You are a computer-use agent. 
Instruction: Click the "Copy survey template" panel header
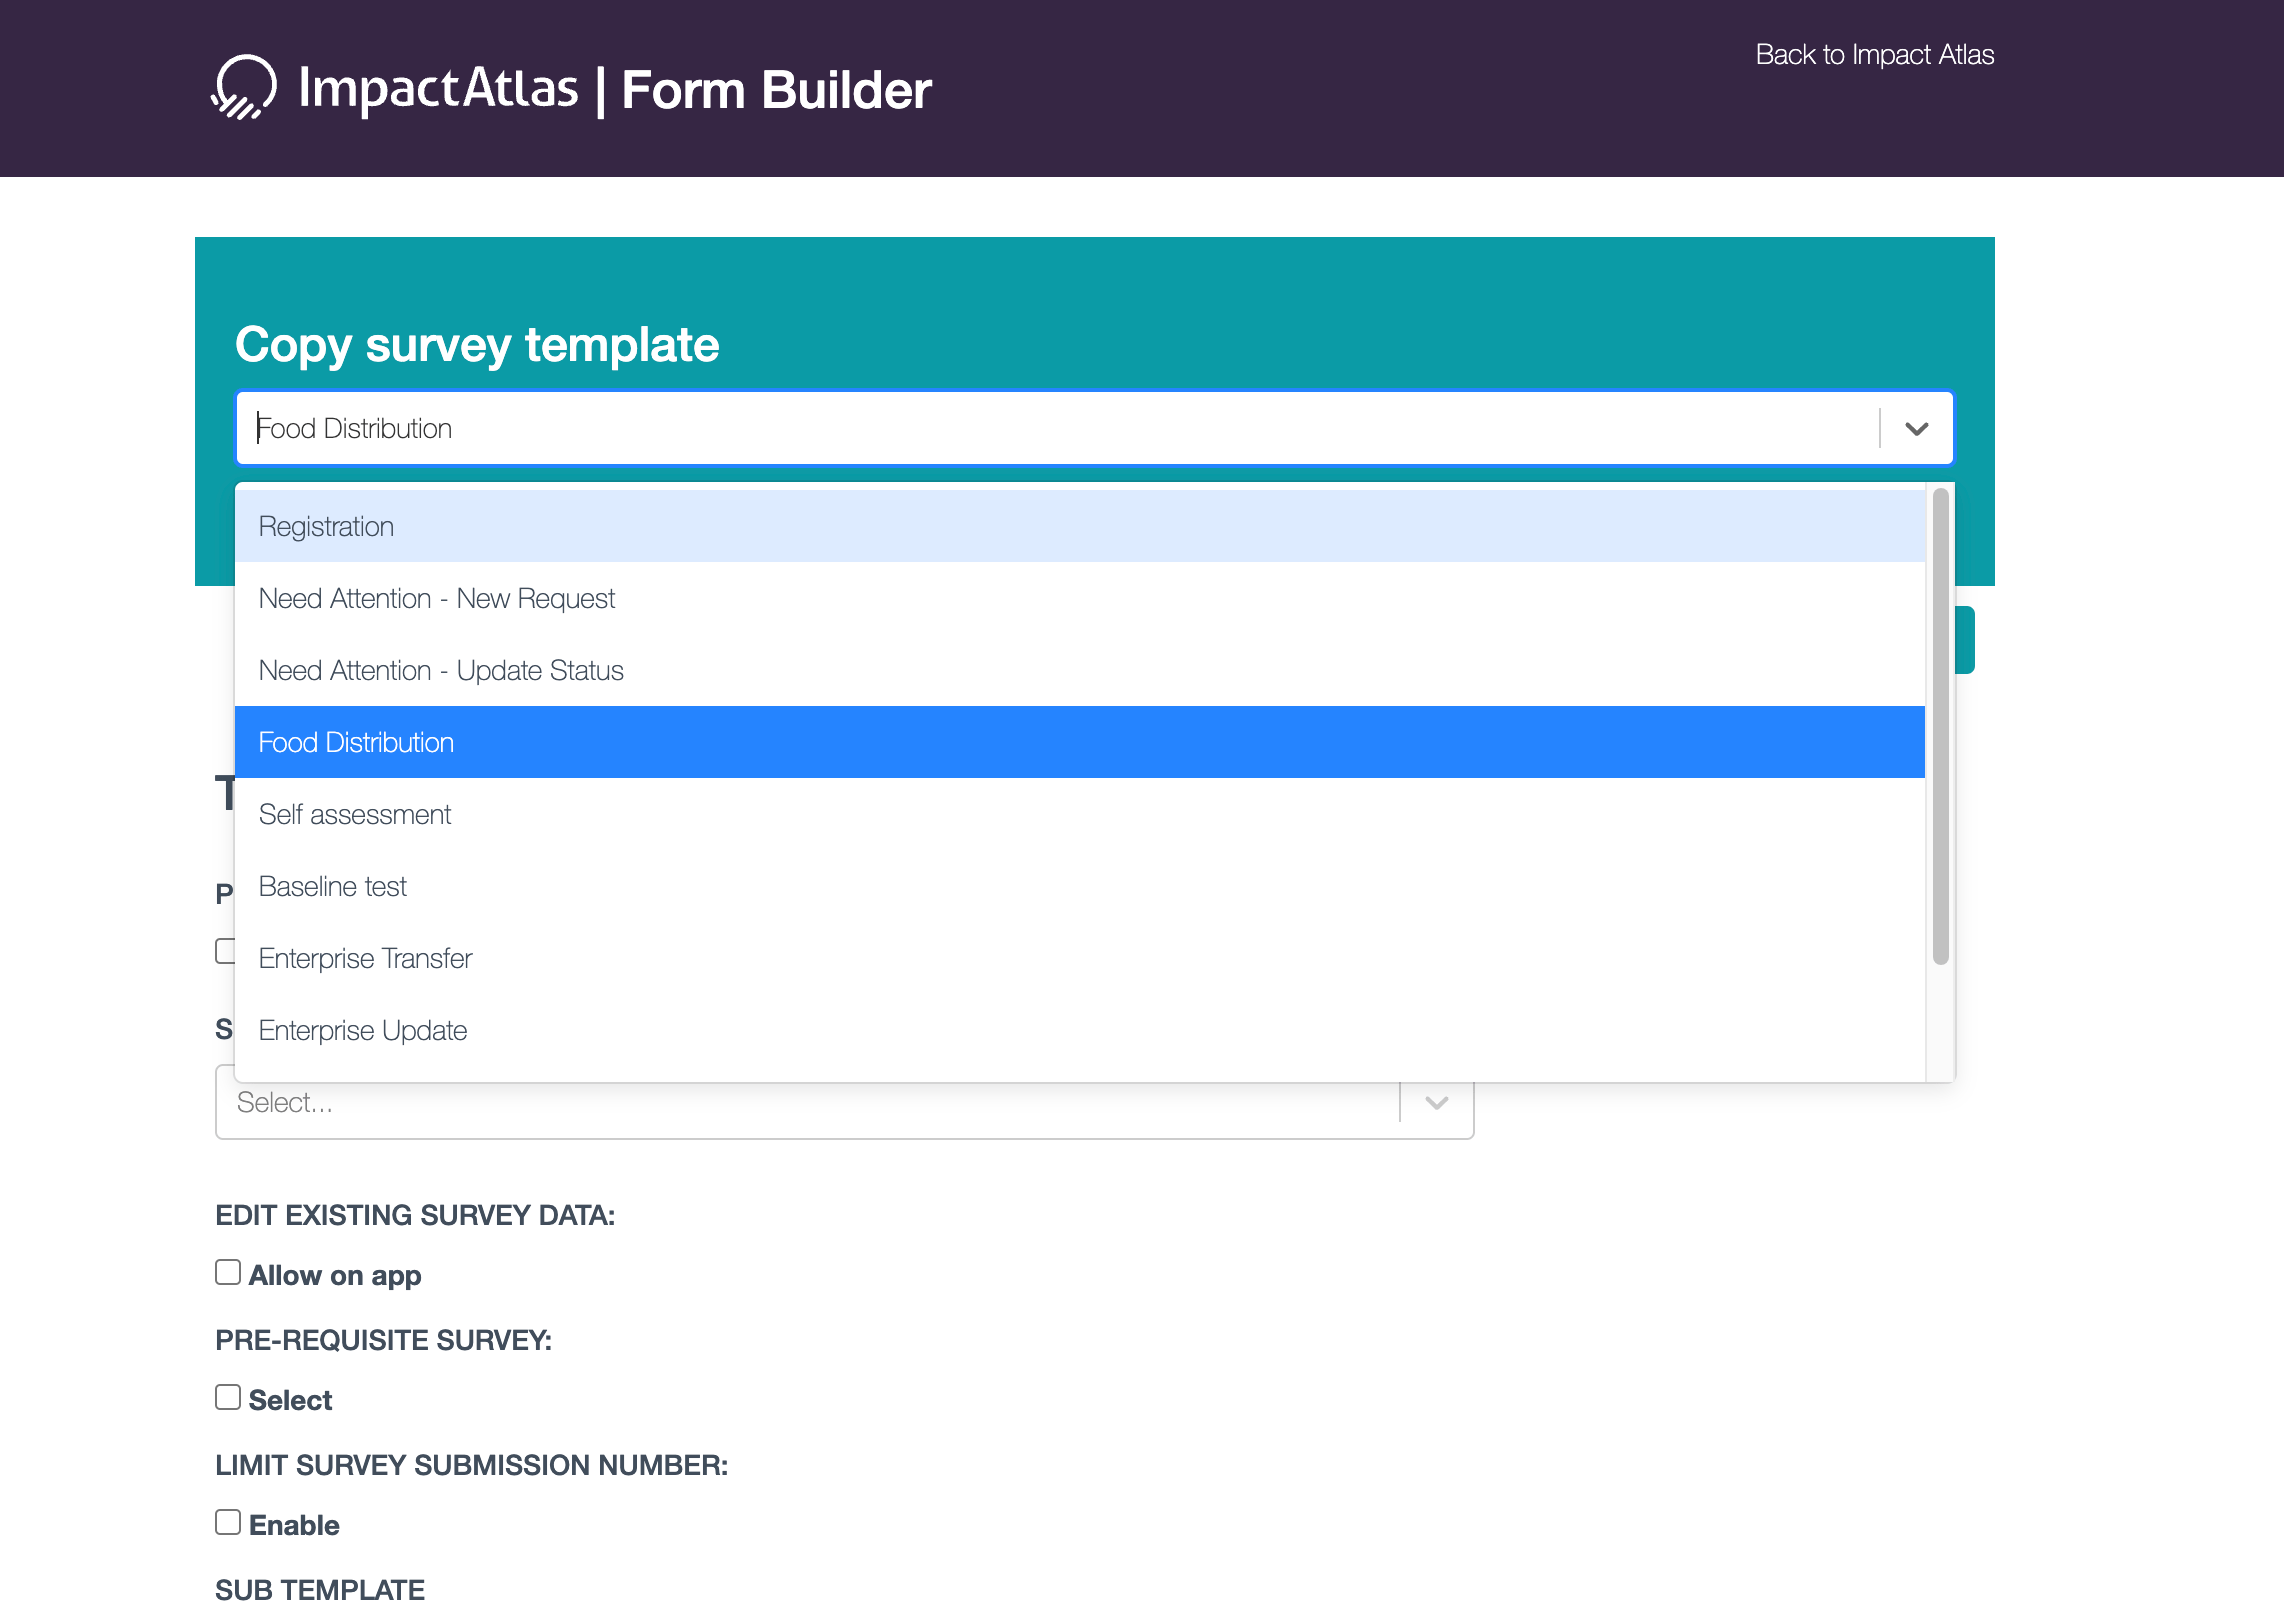(x=477, y=344)
